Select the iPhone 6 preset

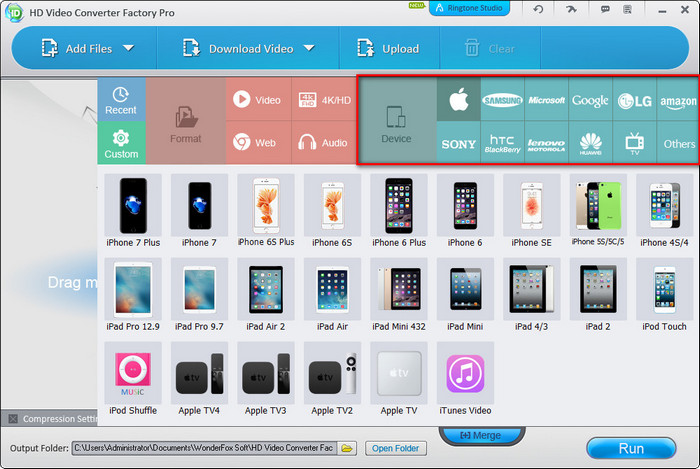[x=465, y=212]
